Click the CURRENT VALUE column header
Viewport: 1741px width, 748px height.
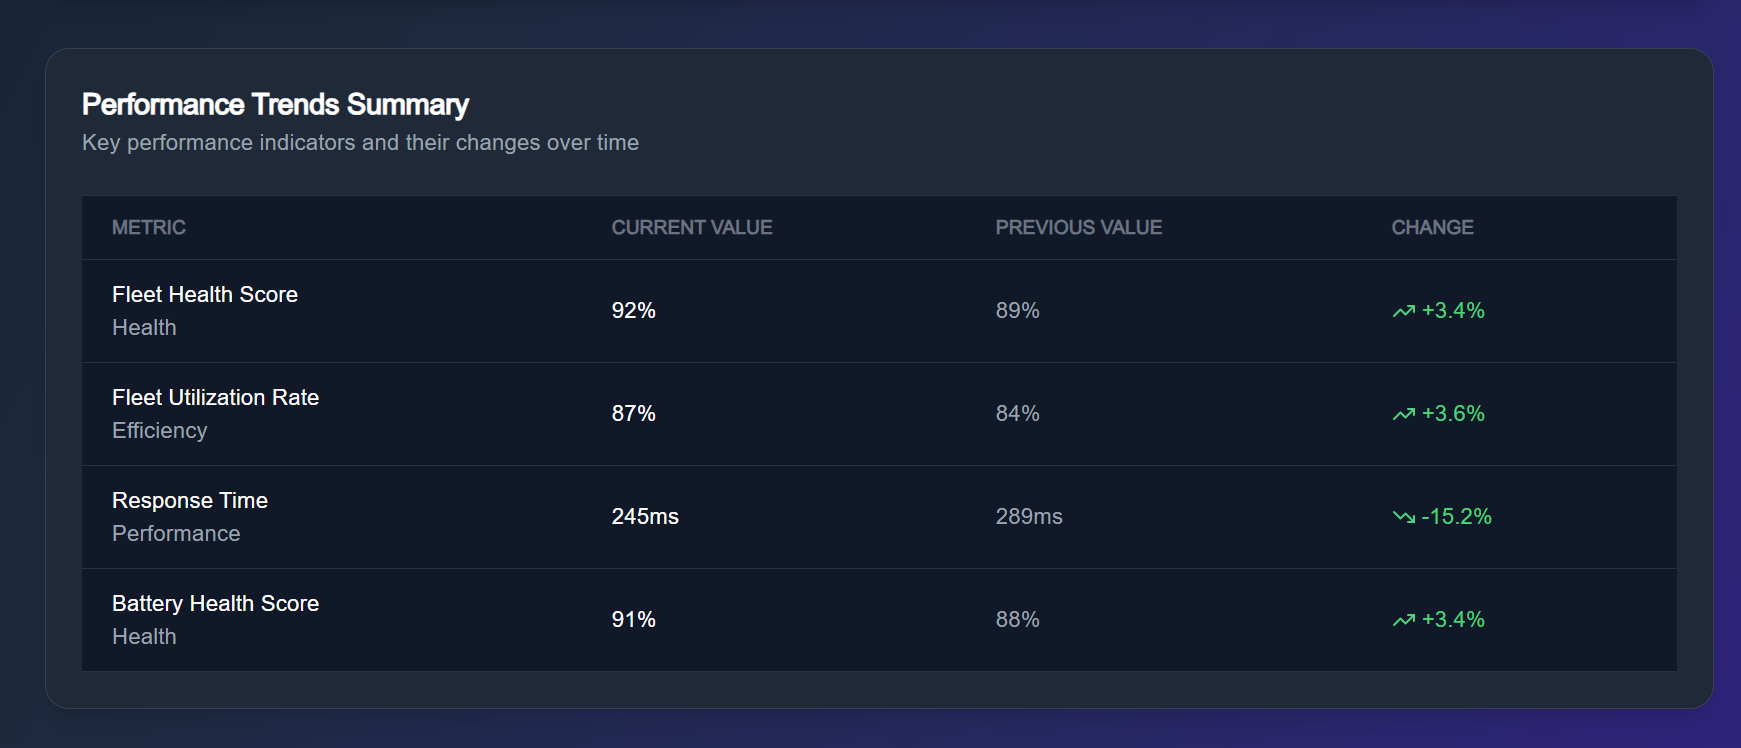coord(692,227)
